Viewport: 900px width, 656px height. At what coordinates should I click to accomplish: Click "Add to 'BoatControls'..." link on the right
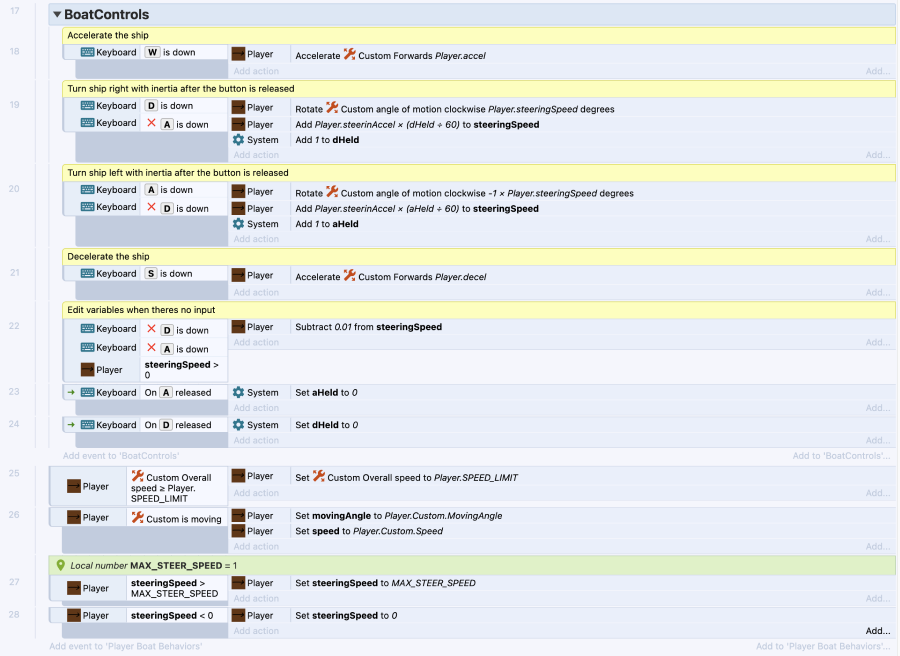[x=840, y=456]
